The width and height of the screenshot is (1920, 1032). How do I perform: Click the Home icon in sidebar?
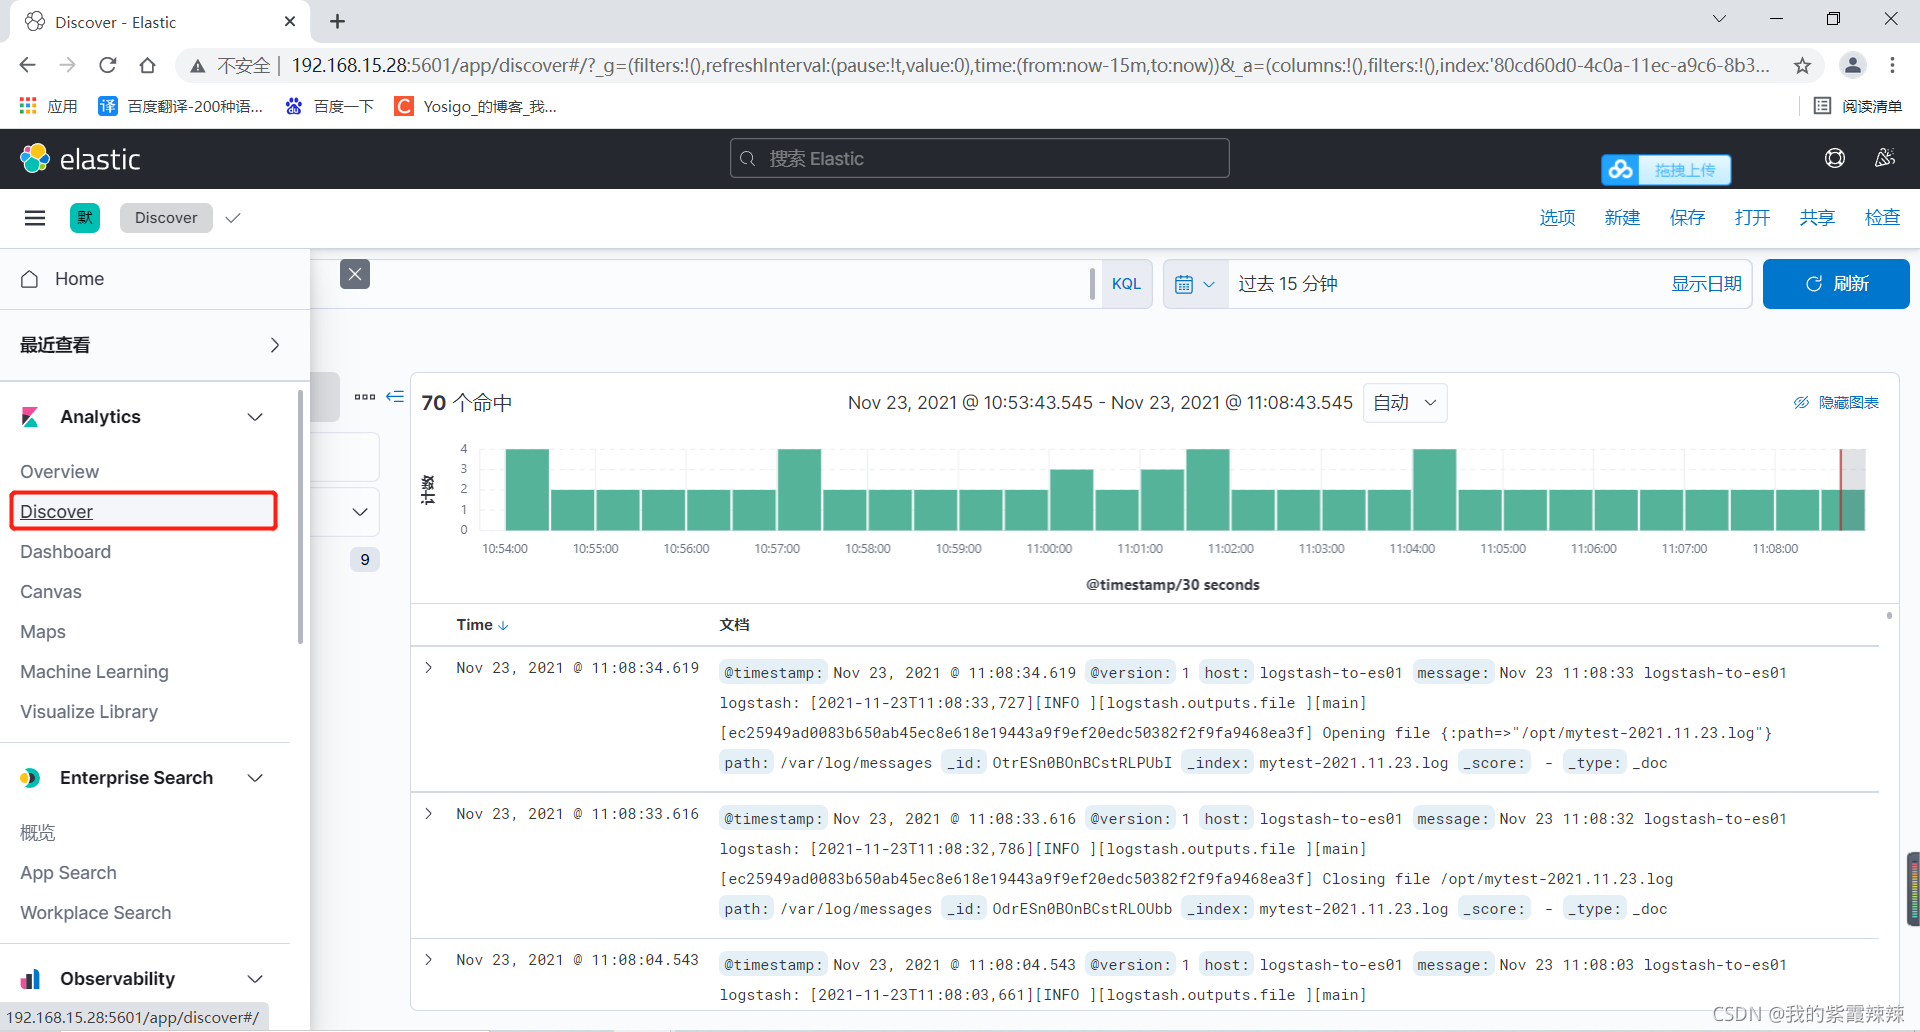click(30, 279)
